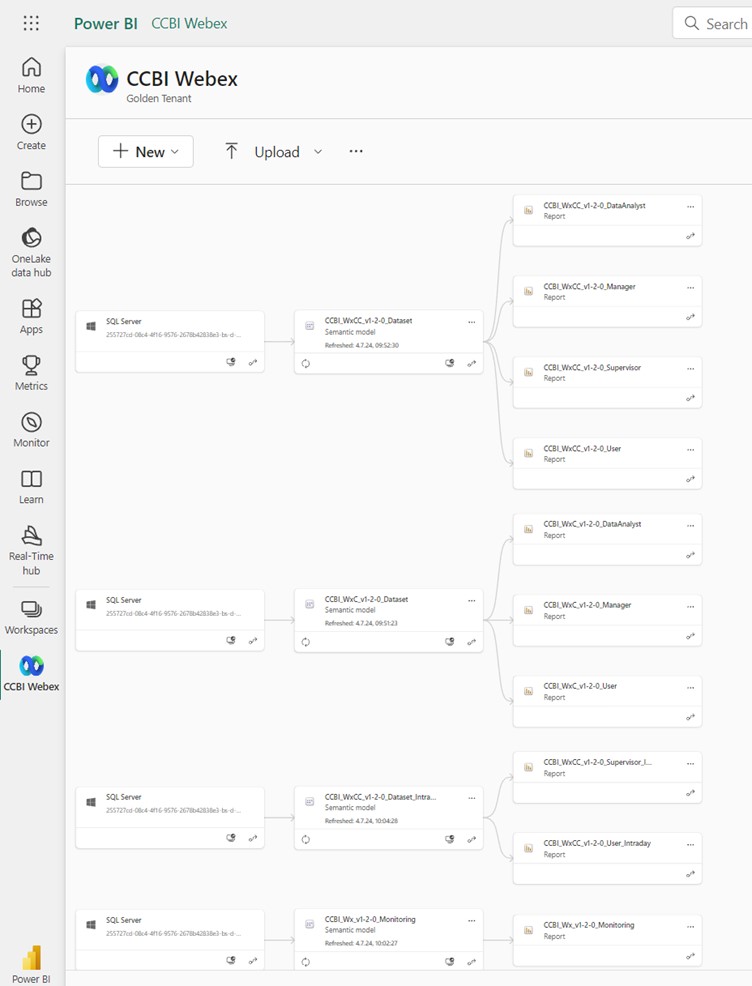Show lineage for CCBI_WxC_v1-2-0_DataAnalyst report
The image size is (752, 986).
tap(690, 555)
